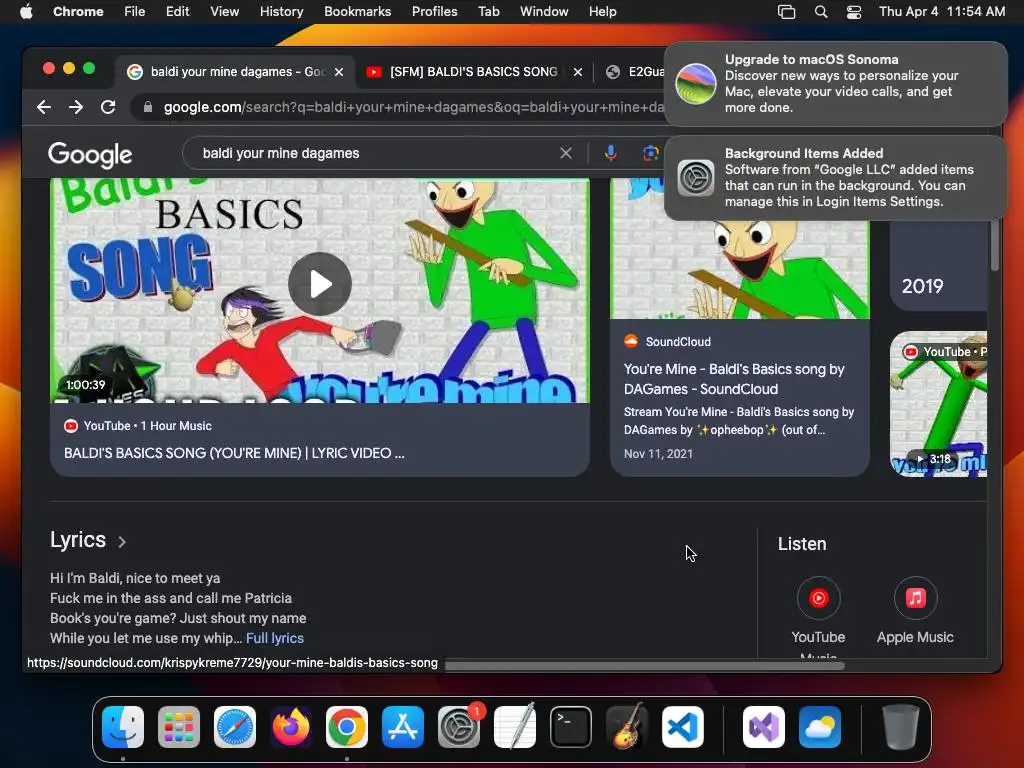Go forward in browser history
Image resolution: width=1024 pixels, height=768 pixels.
pos(76,107)
